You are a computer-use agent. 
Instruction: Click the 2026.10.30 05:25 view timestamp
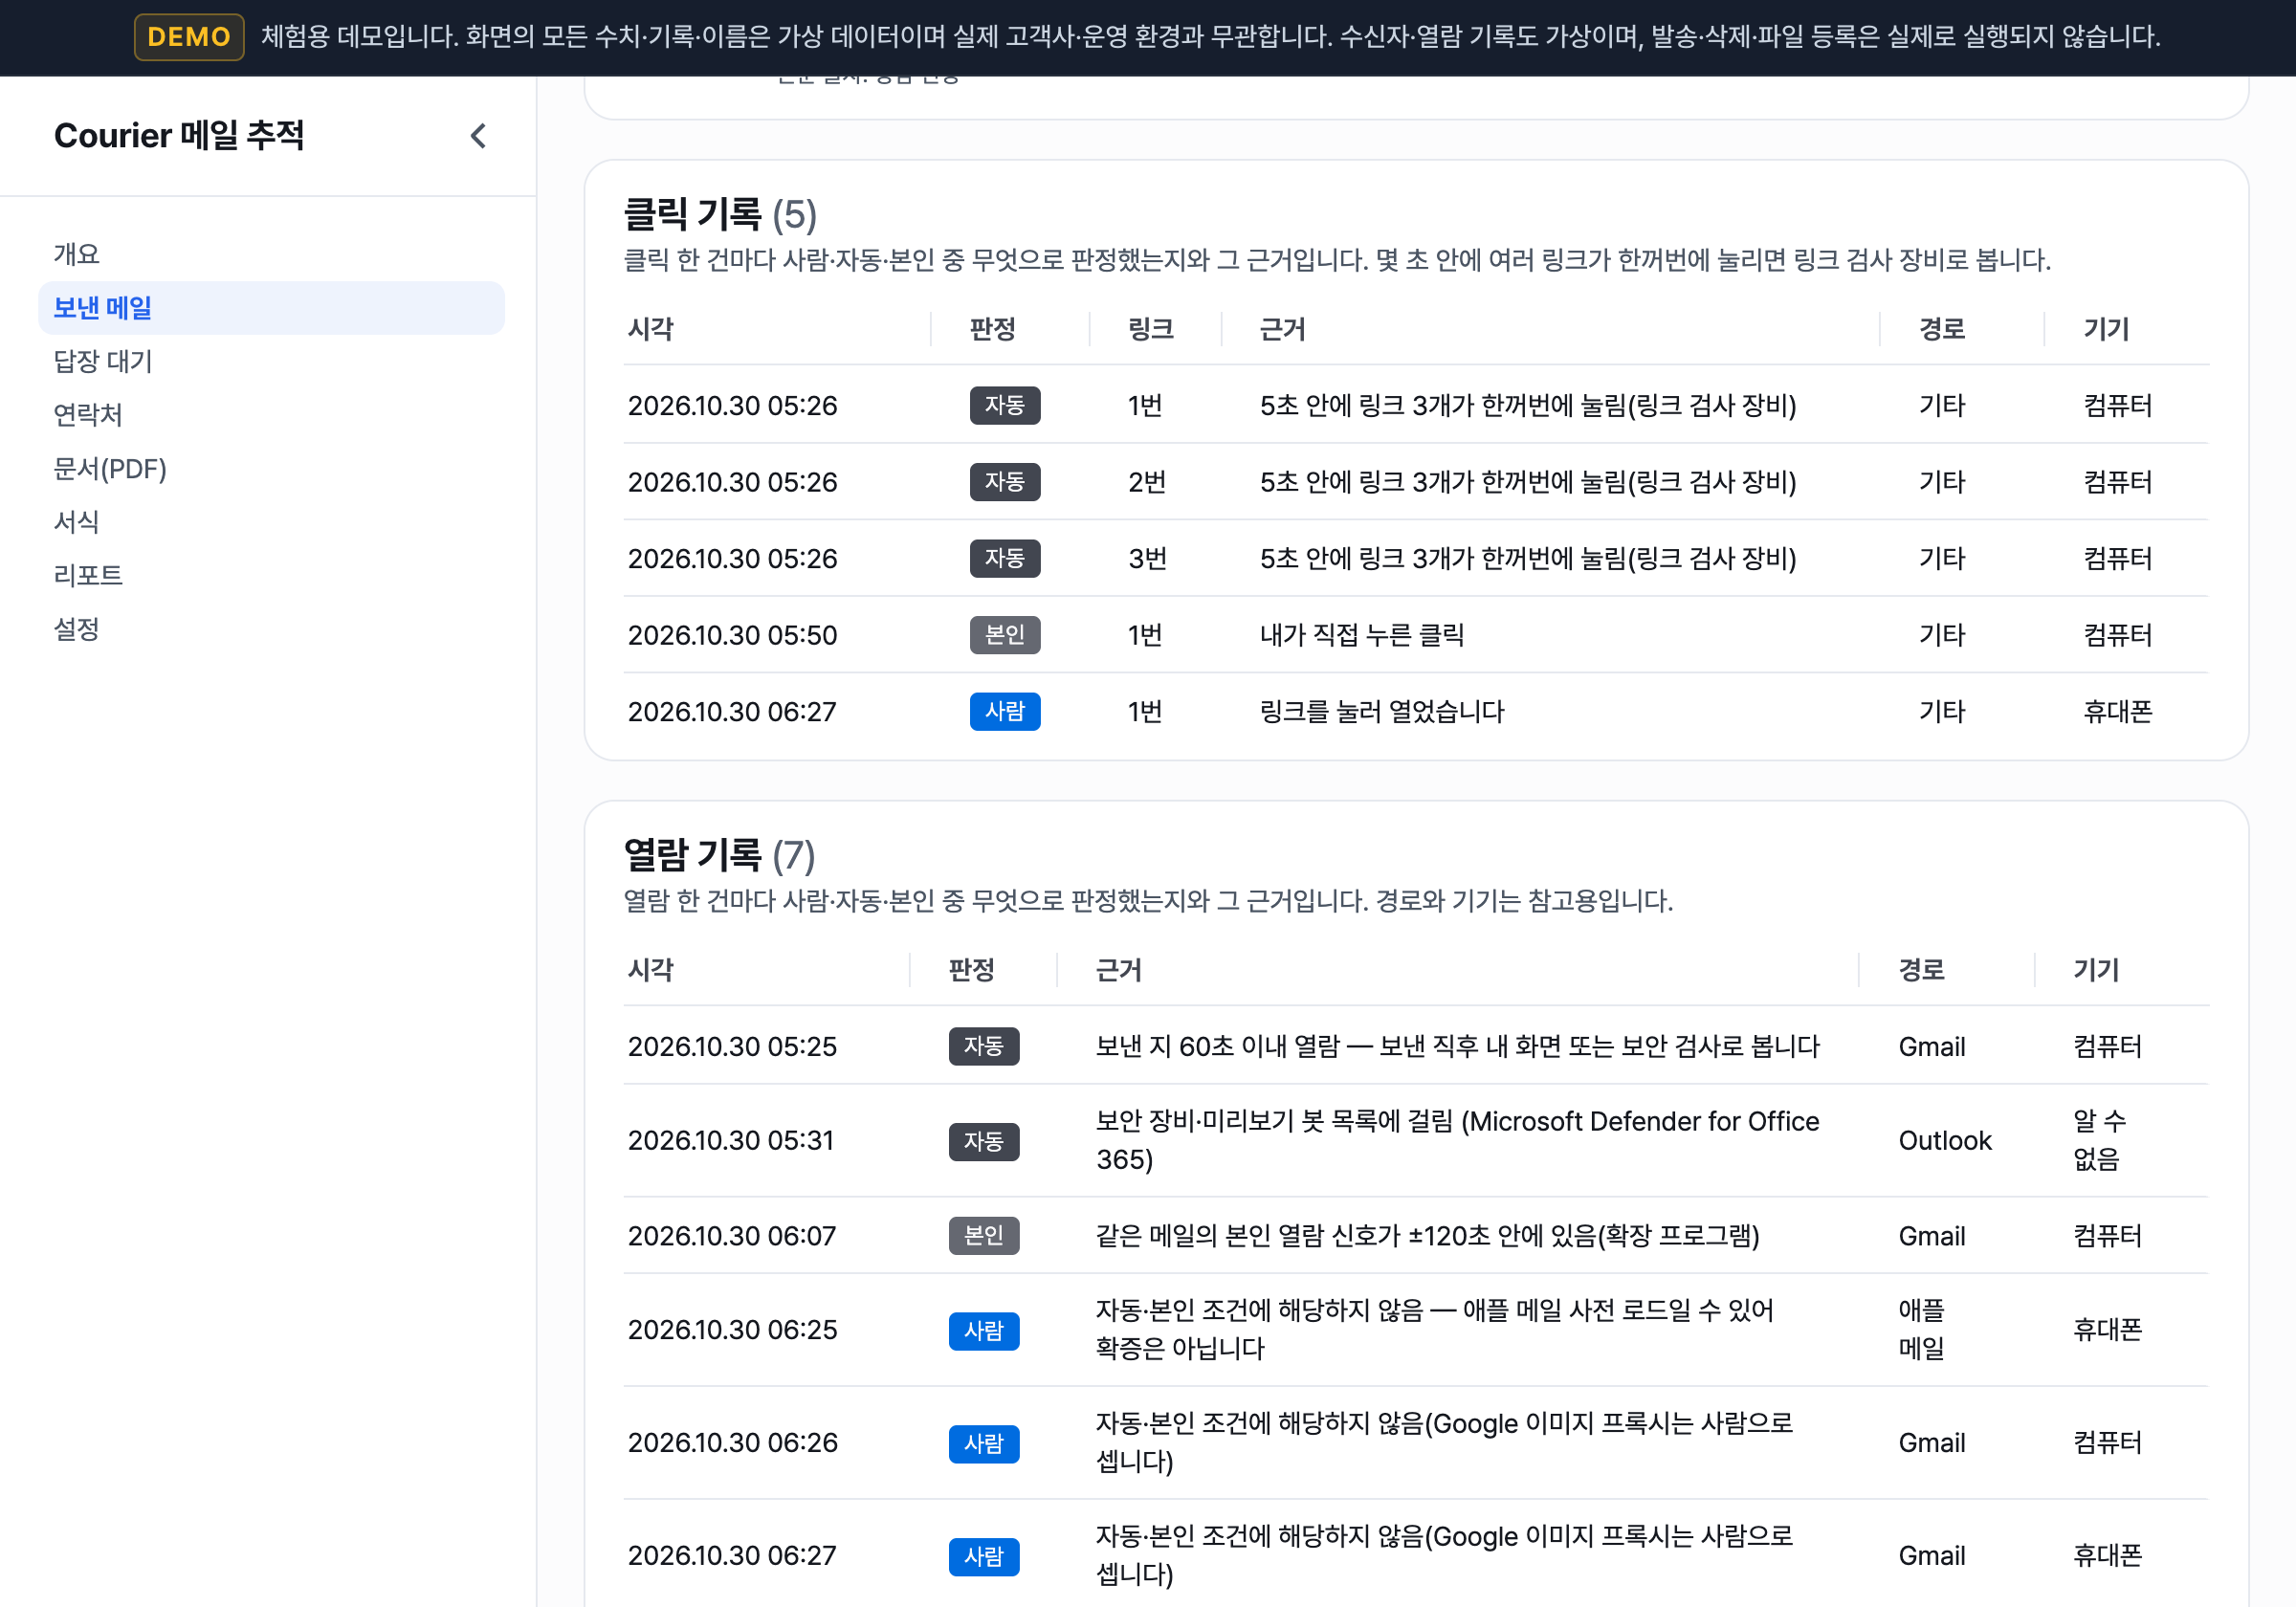click(732, 1046)
